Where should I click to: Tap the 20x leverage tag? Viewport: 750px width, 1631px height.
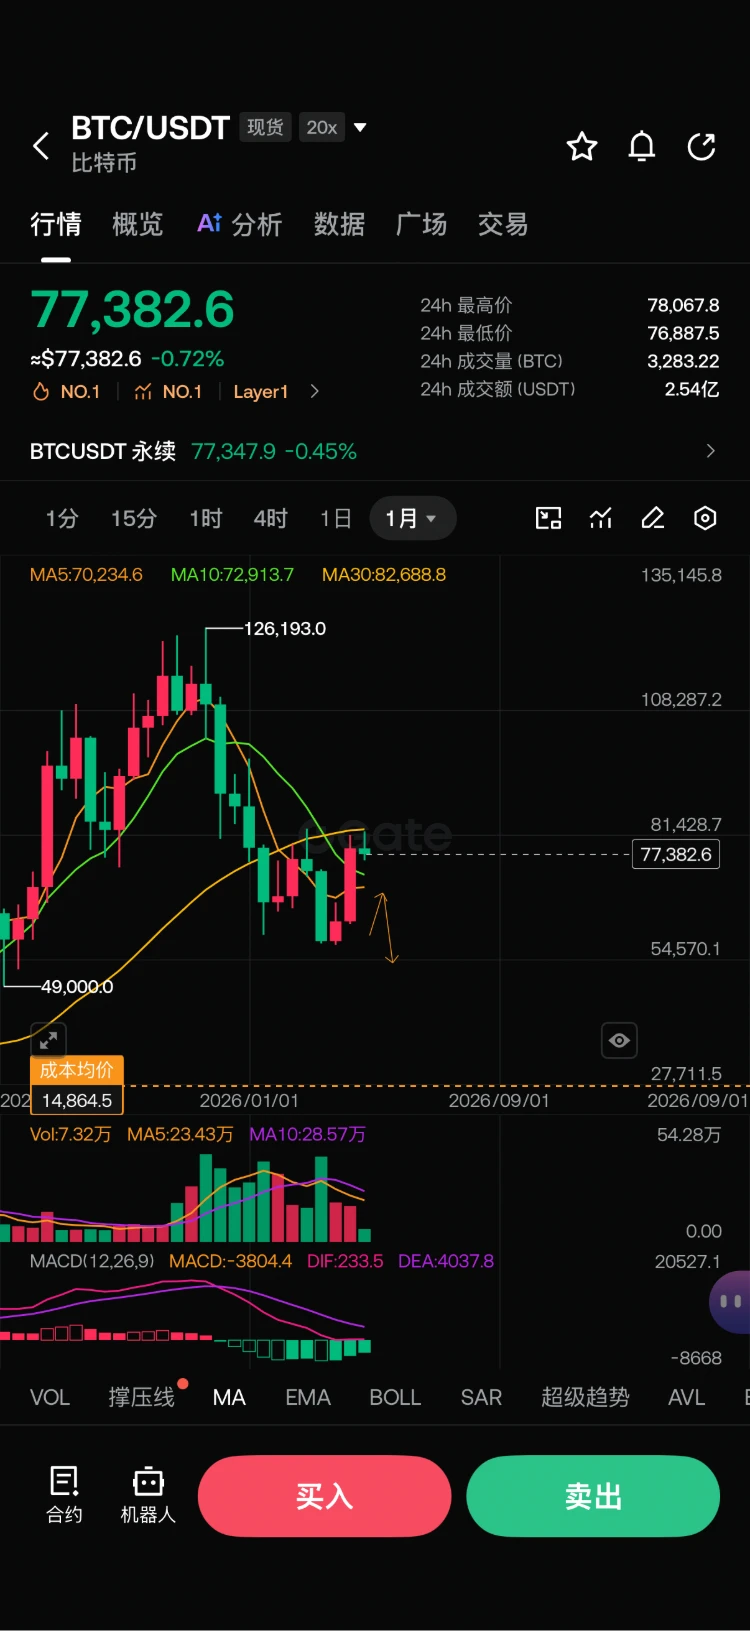point(322,127)
